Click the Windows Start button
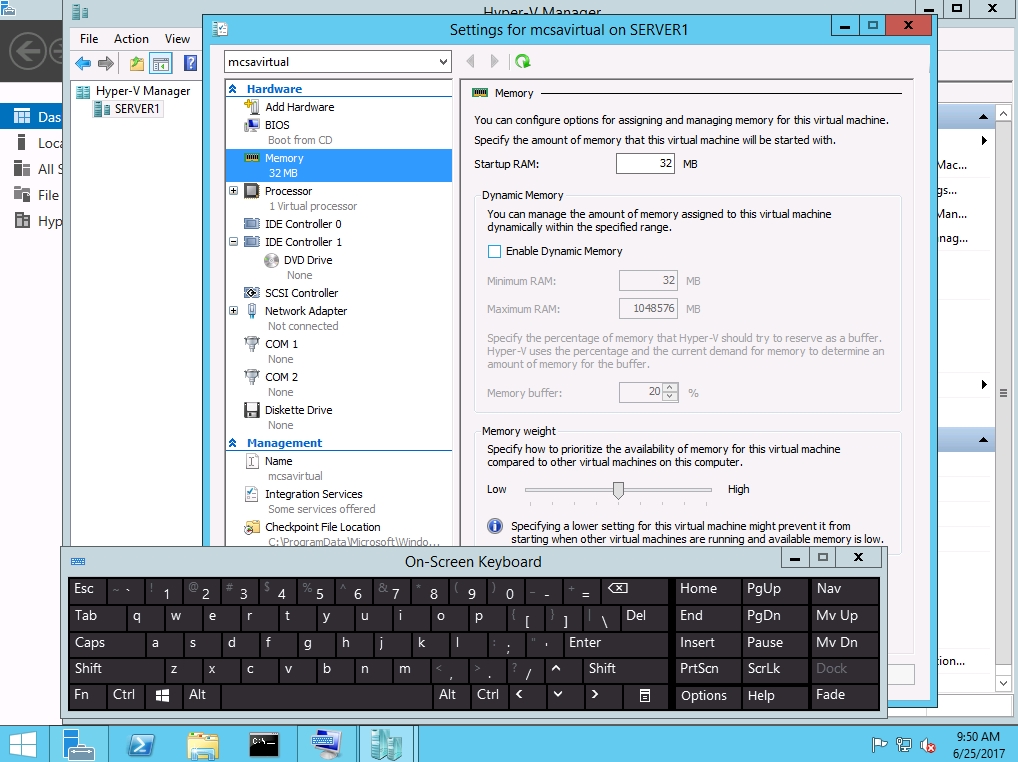1018x762 pixels. [22, 744]
